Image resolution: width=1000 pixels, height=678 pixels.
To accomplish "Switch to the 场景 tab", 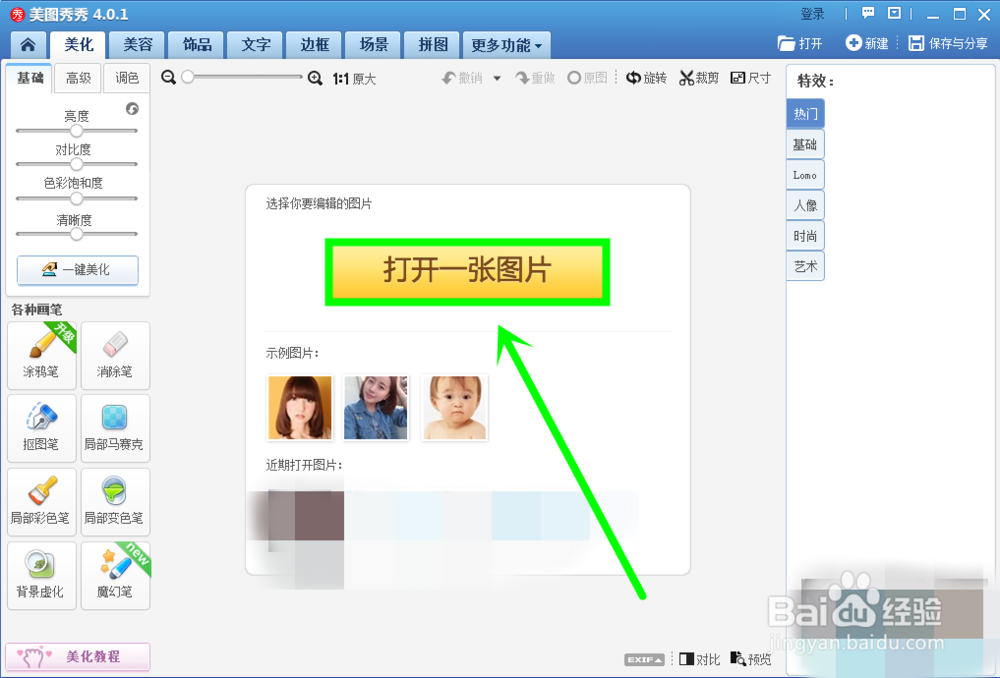I will pos(374,45).
